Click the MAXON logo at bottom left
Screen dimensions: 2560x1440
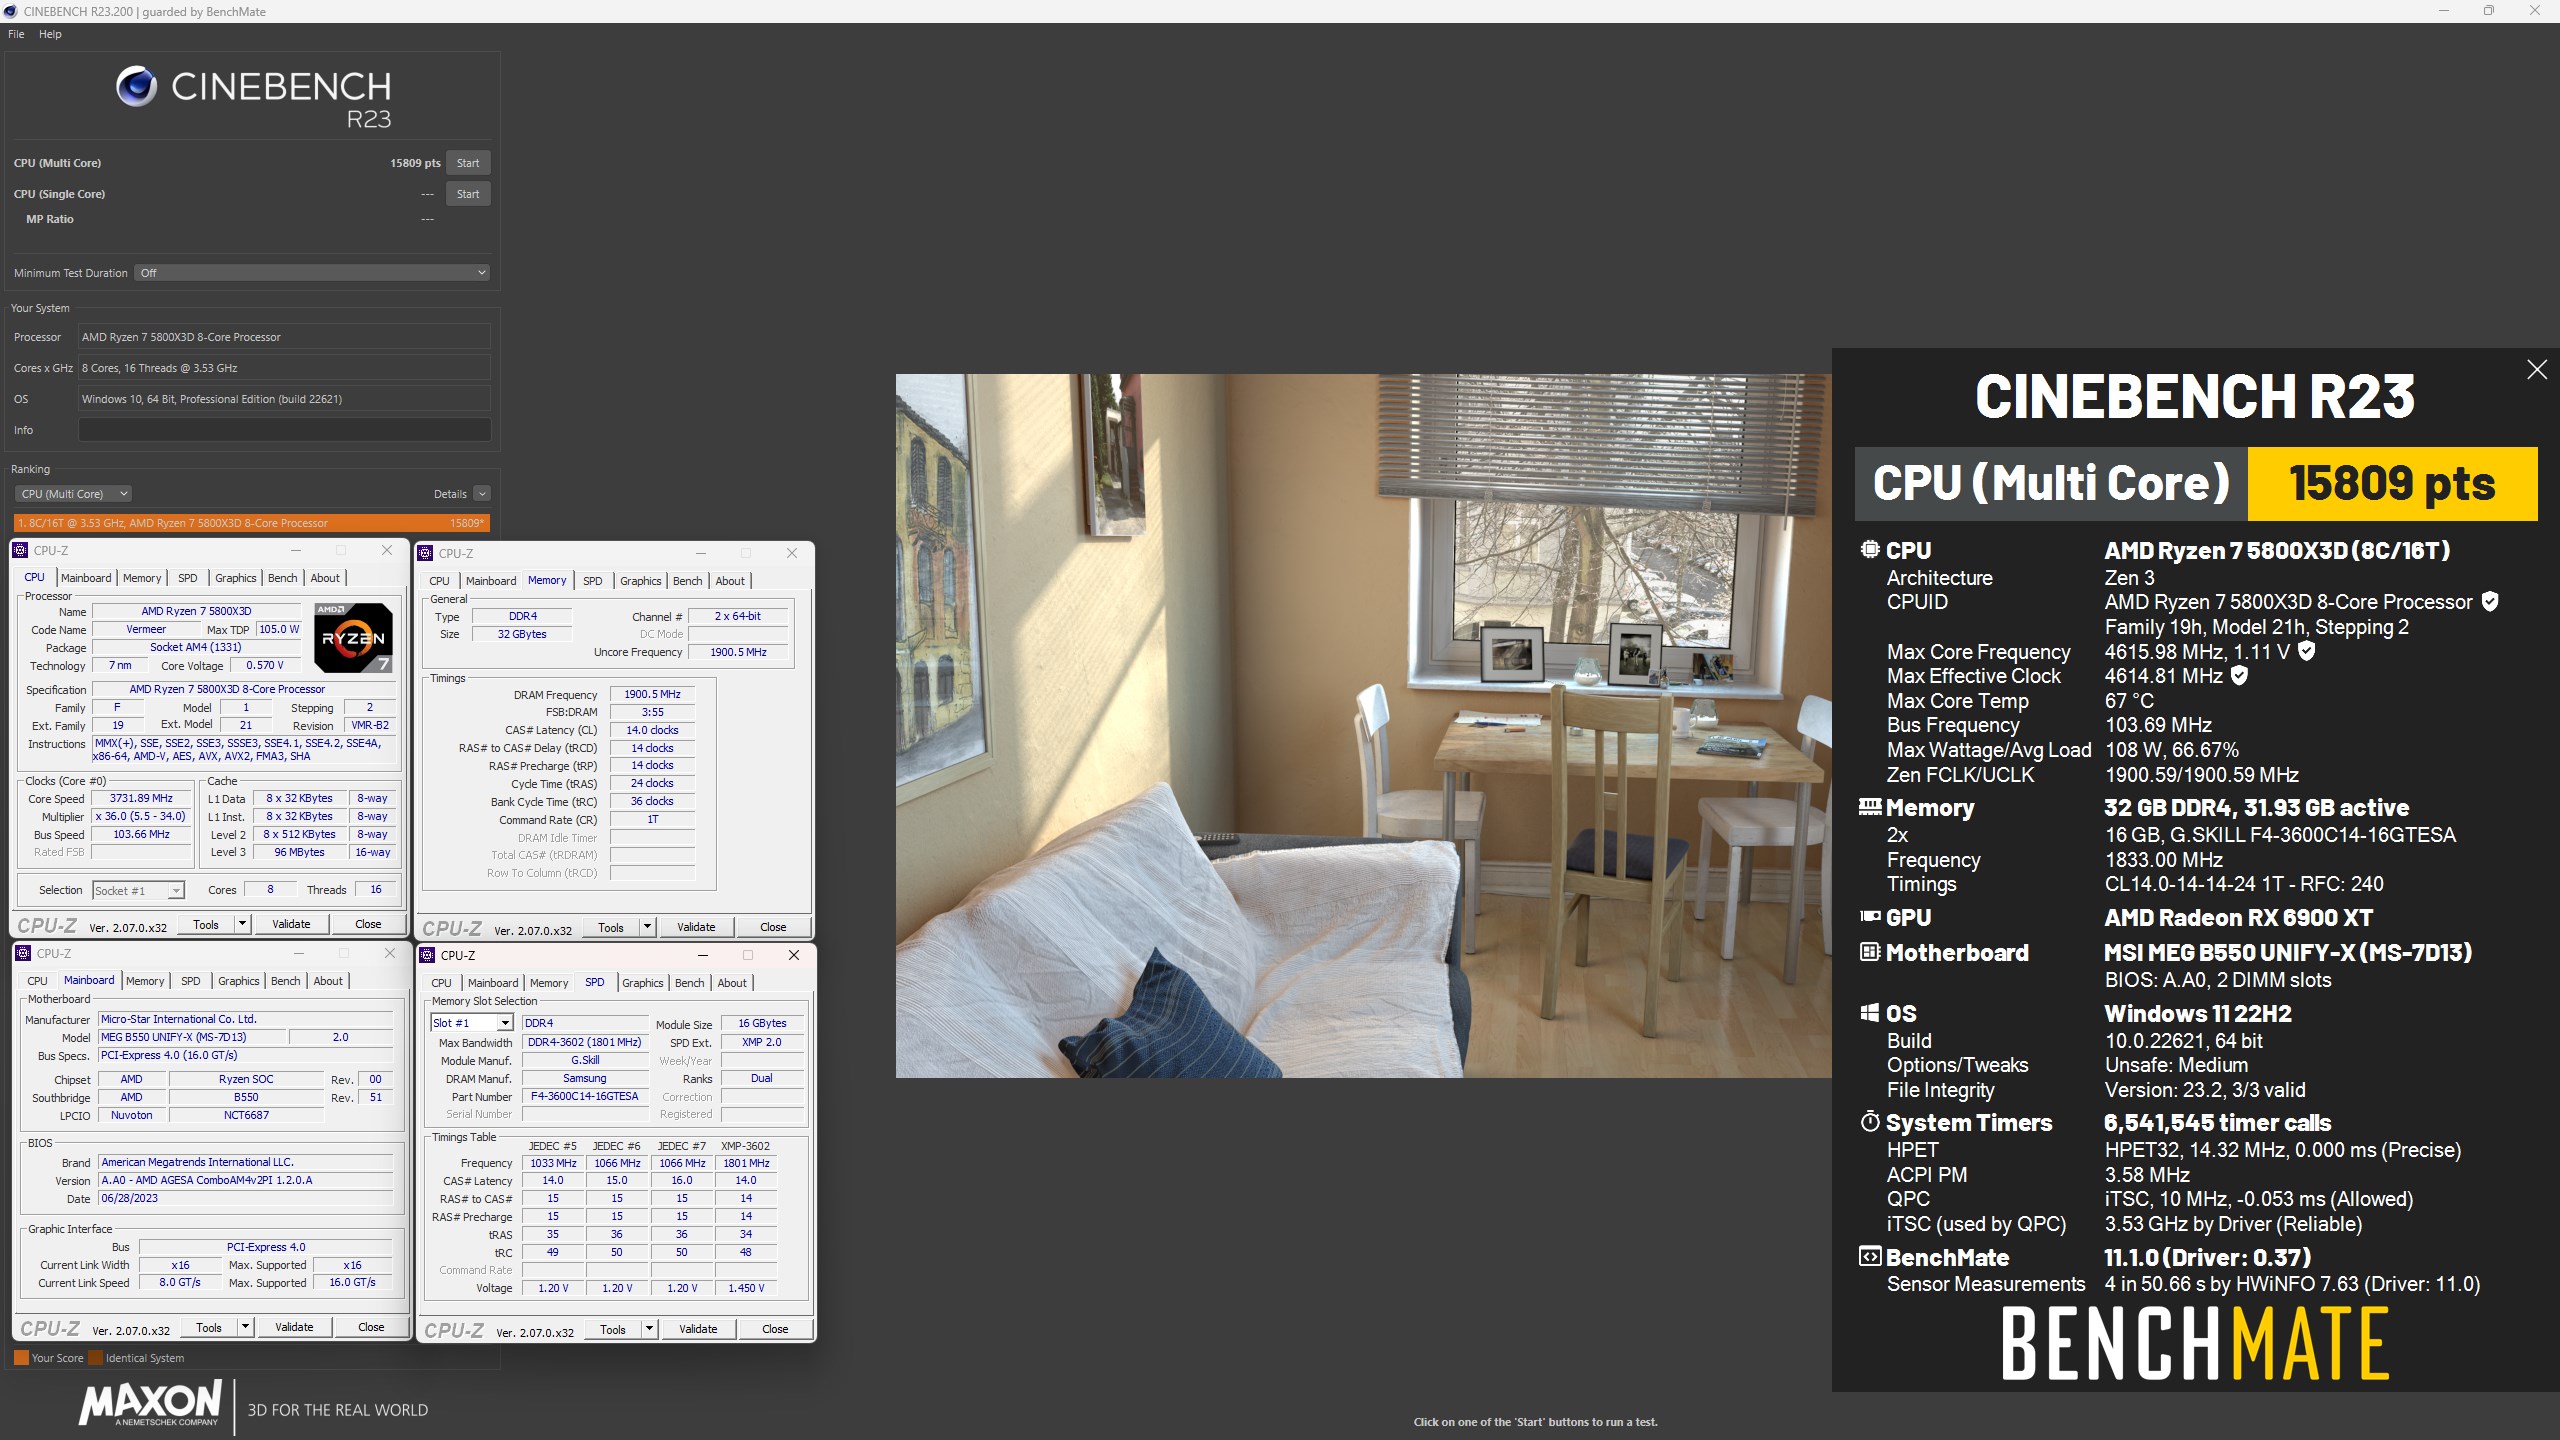[x=151, y=1403]
